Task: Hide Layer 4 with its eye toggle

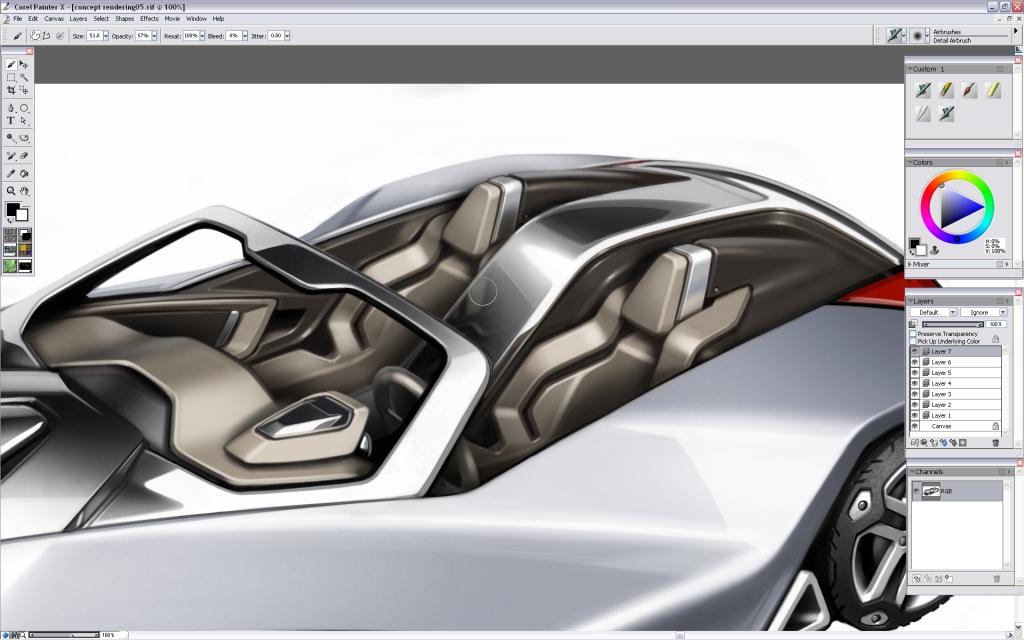Action: [915, 383]
